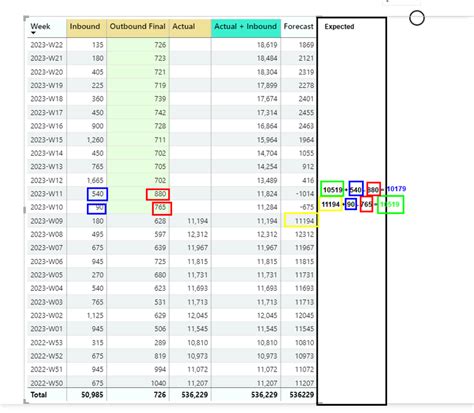The height and width of the screenshot is (413, 474).
Task: Click the Actual value 10,810 in 2022-W53
Action: coord(198,343)
